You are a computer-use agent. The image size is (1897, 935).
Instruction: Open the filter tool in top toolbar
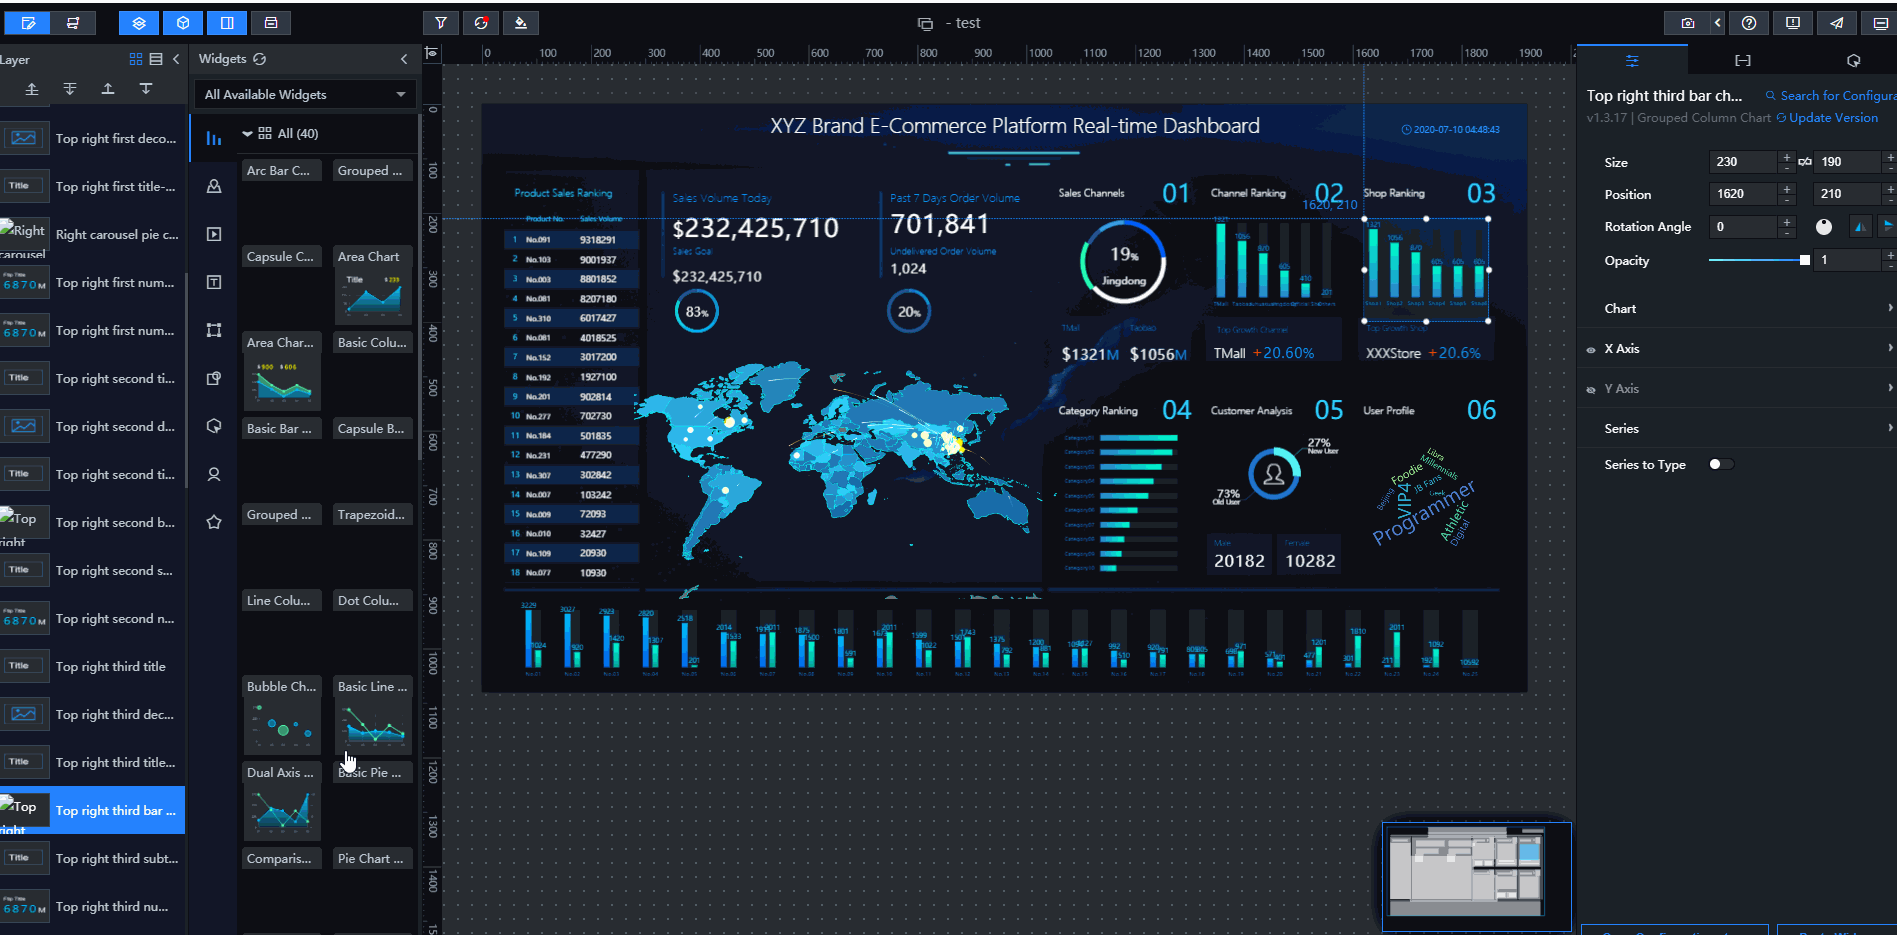440,23
